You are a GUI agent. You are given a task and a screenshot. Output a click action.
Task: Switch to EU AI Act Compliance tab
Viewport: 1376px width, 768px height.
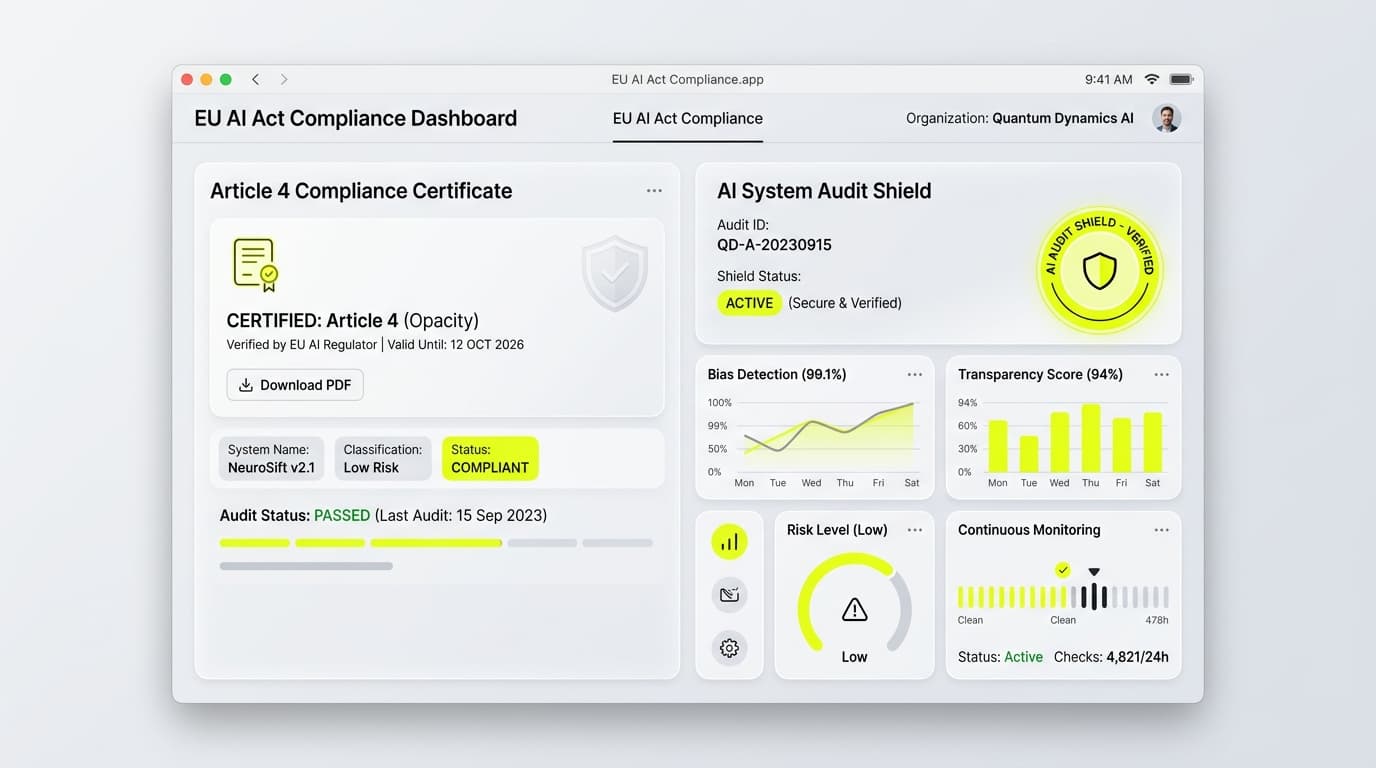688,118
